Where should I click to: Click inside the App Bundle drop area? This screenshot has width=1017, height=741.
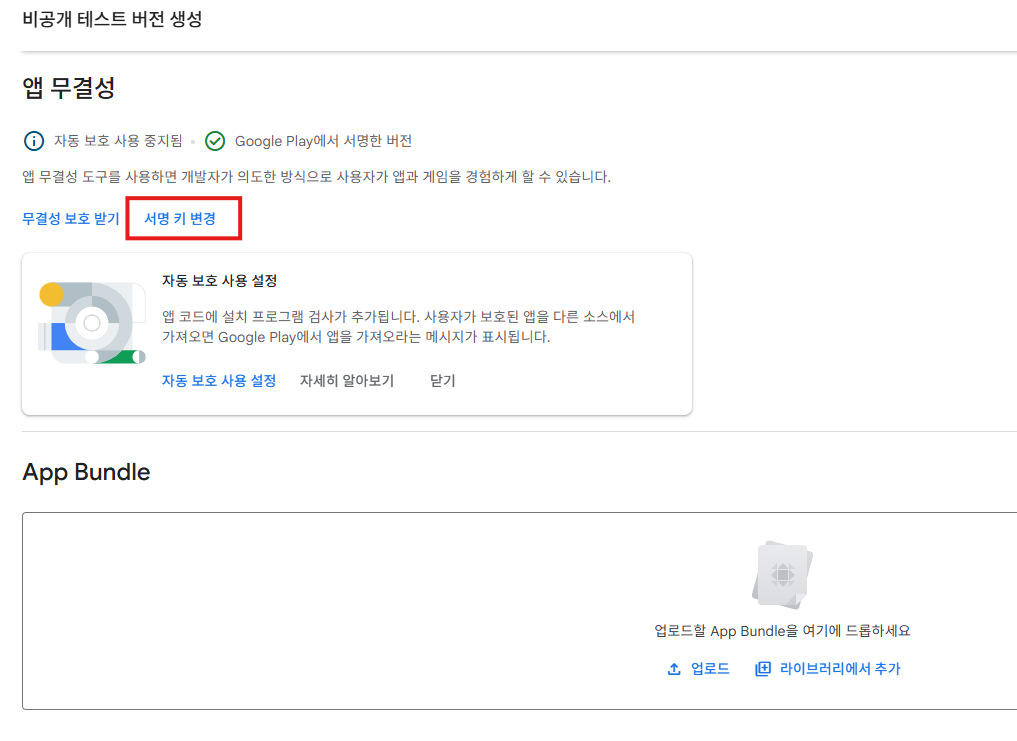tap(350, 610)
